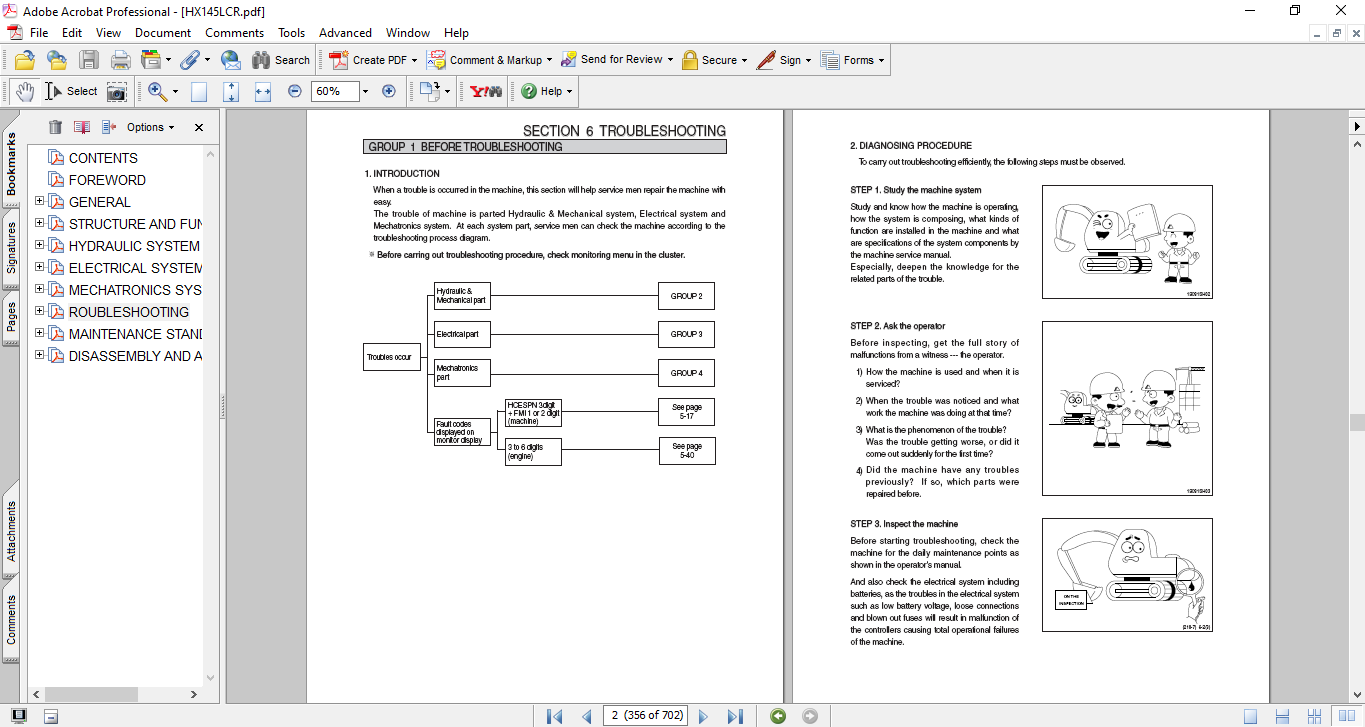
Task: Go to the last page
Action: pyautogui.click(x=735, y=716)
